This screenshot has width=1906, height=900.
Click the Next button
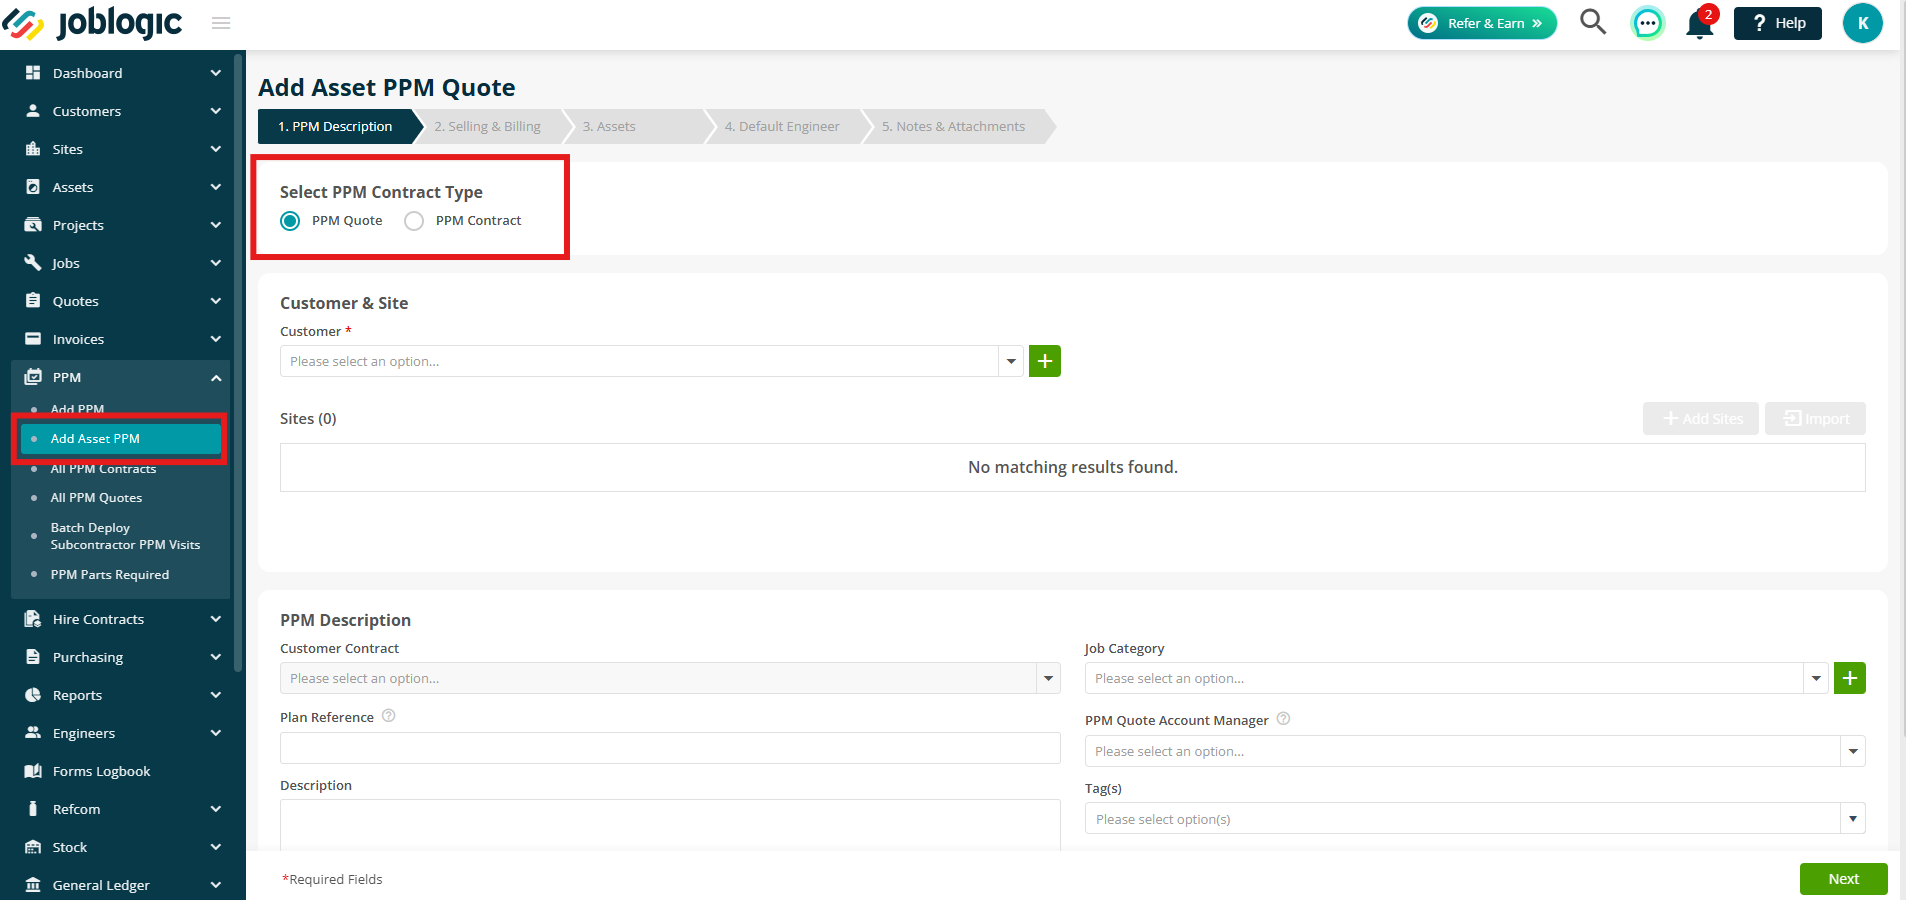[x=1843, y=879]
